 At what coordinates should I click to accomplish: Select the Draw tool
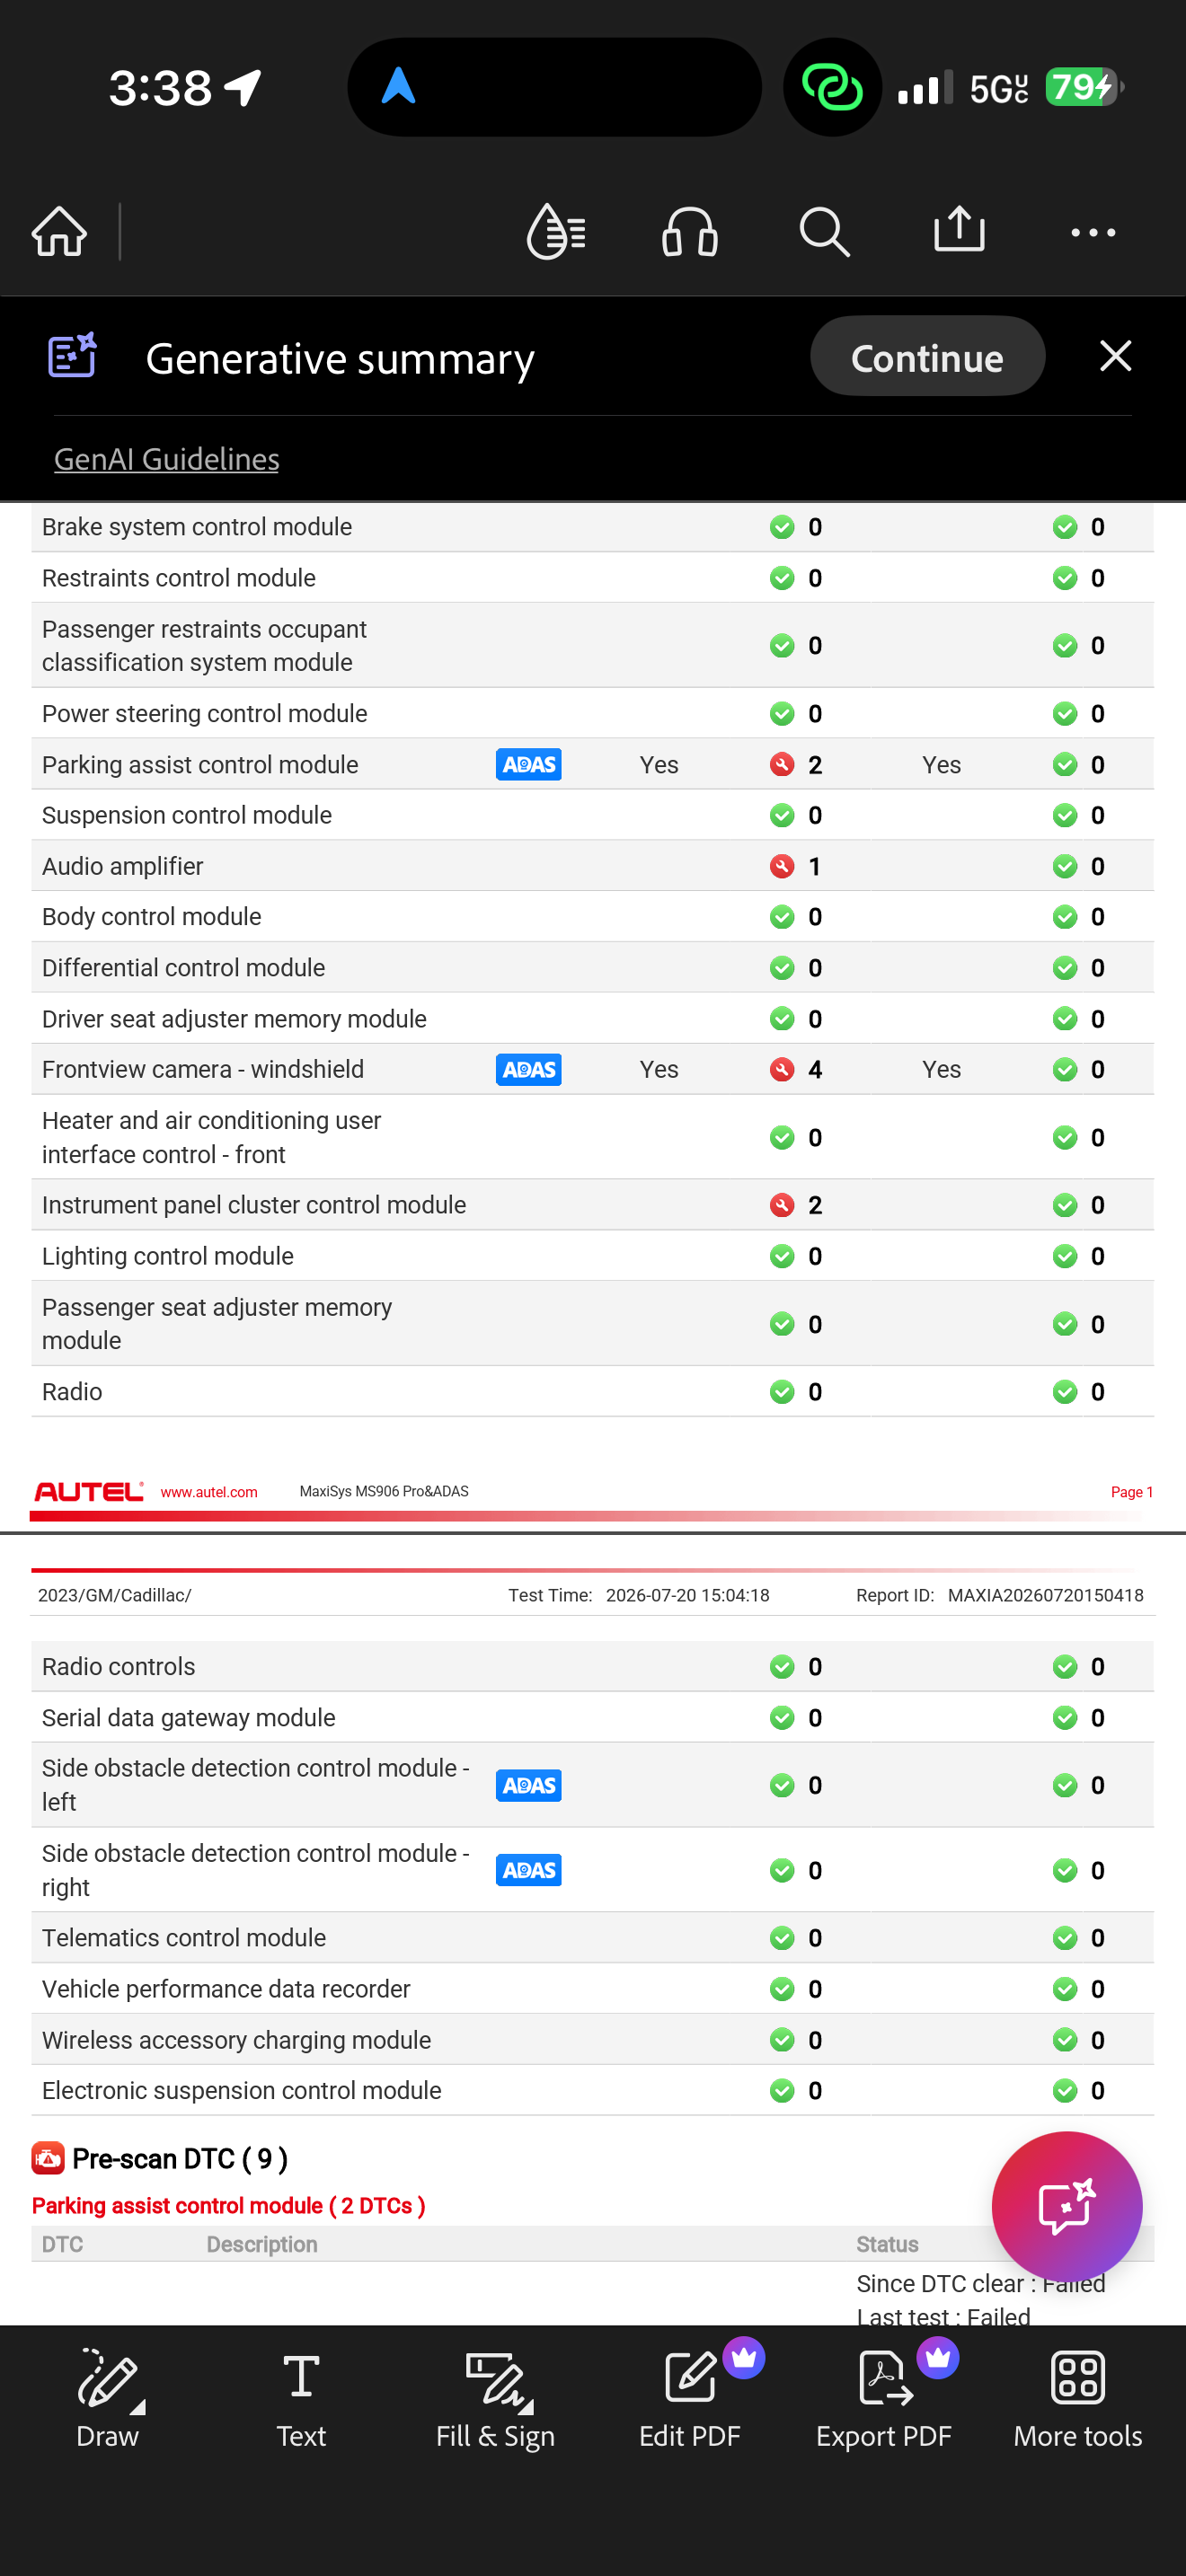coord(108,2397)
